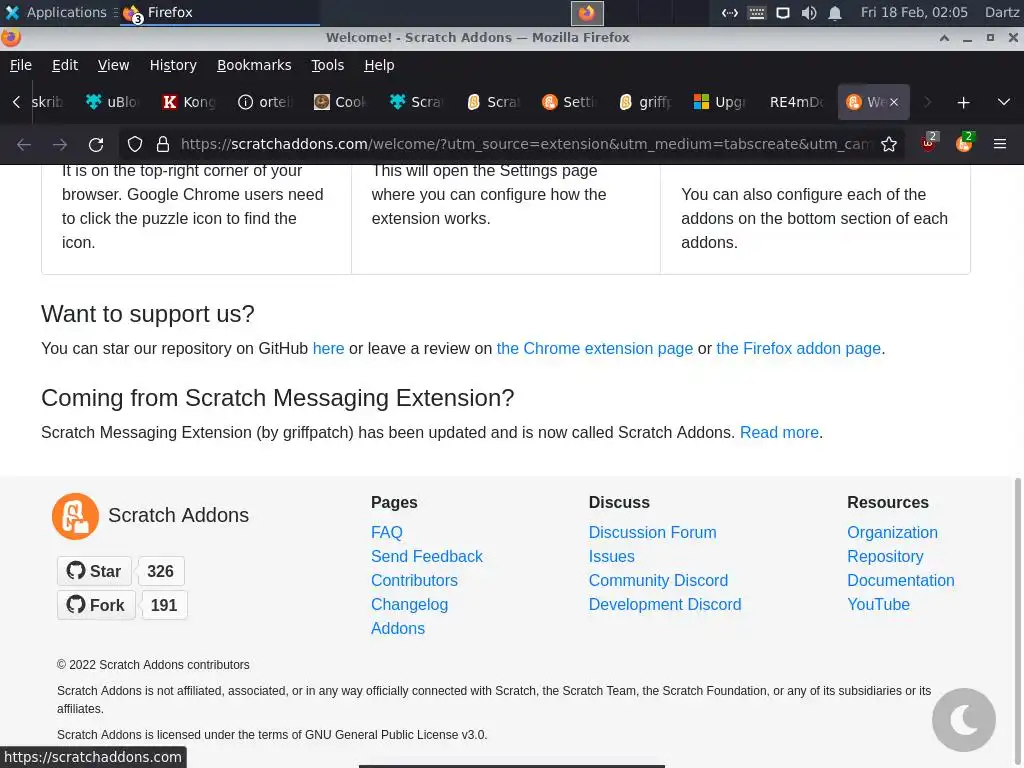Toggle dark mode with moon button
Screen dimensions: 1024x768
[x=963, y=720]
